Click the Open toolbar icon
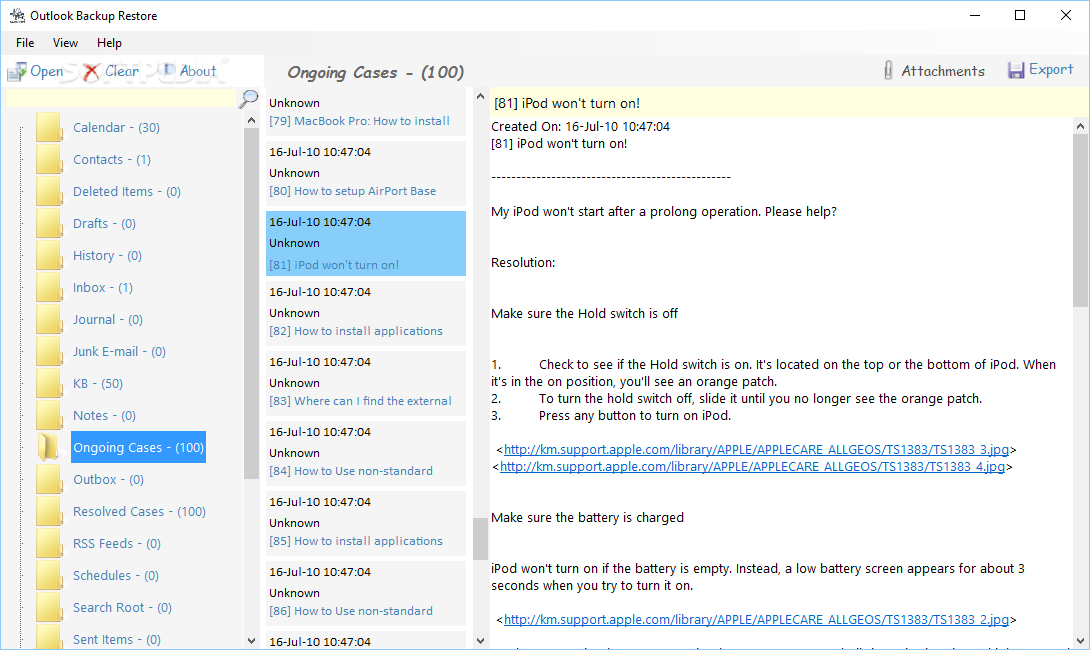 pos(17,72)
